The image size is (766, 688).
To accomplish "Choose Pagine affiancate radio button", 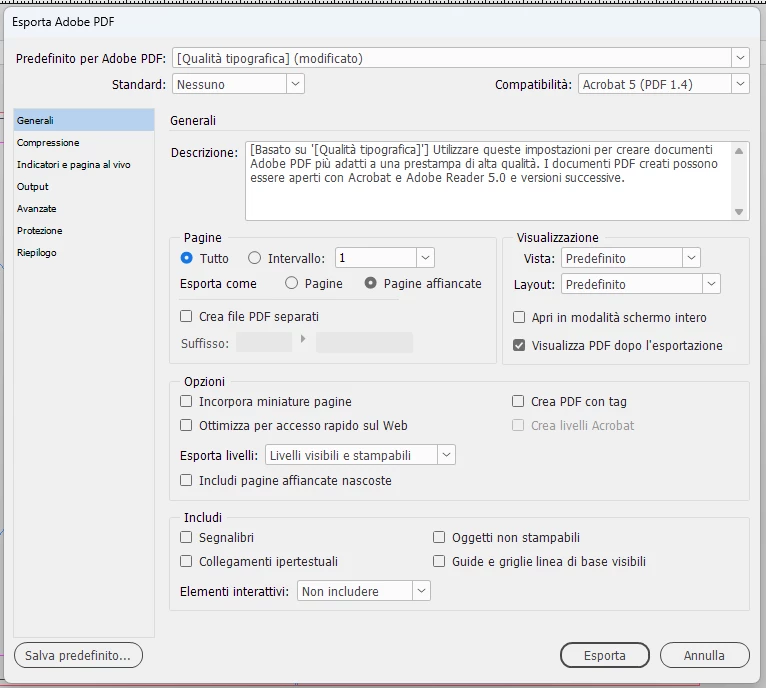I will pyautogui.click(x=370, y=283).
